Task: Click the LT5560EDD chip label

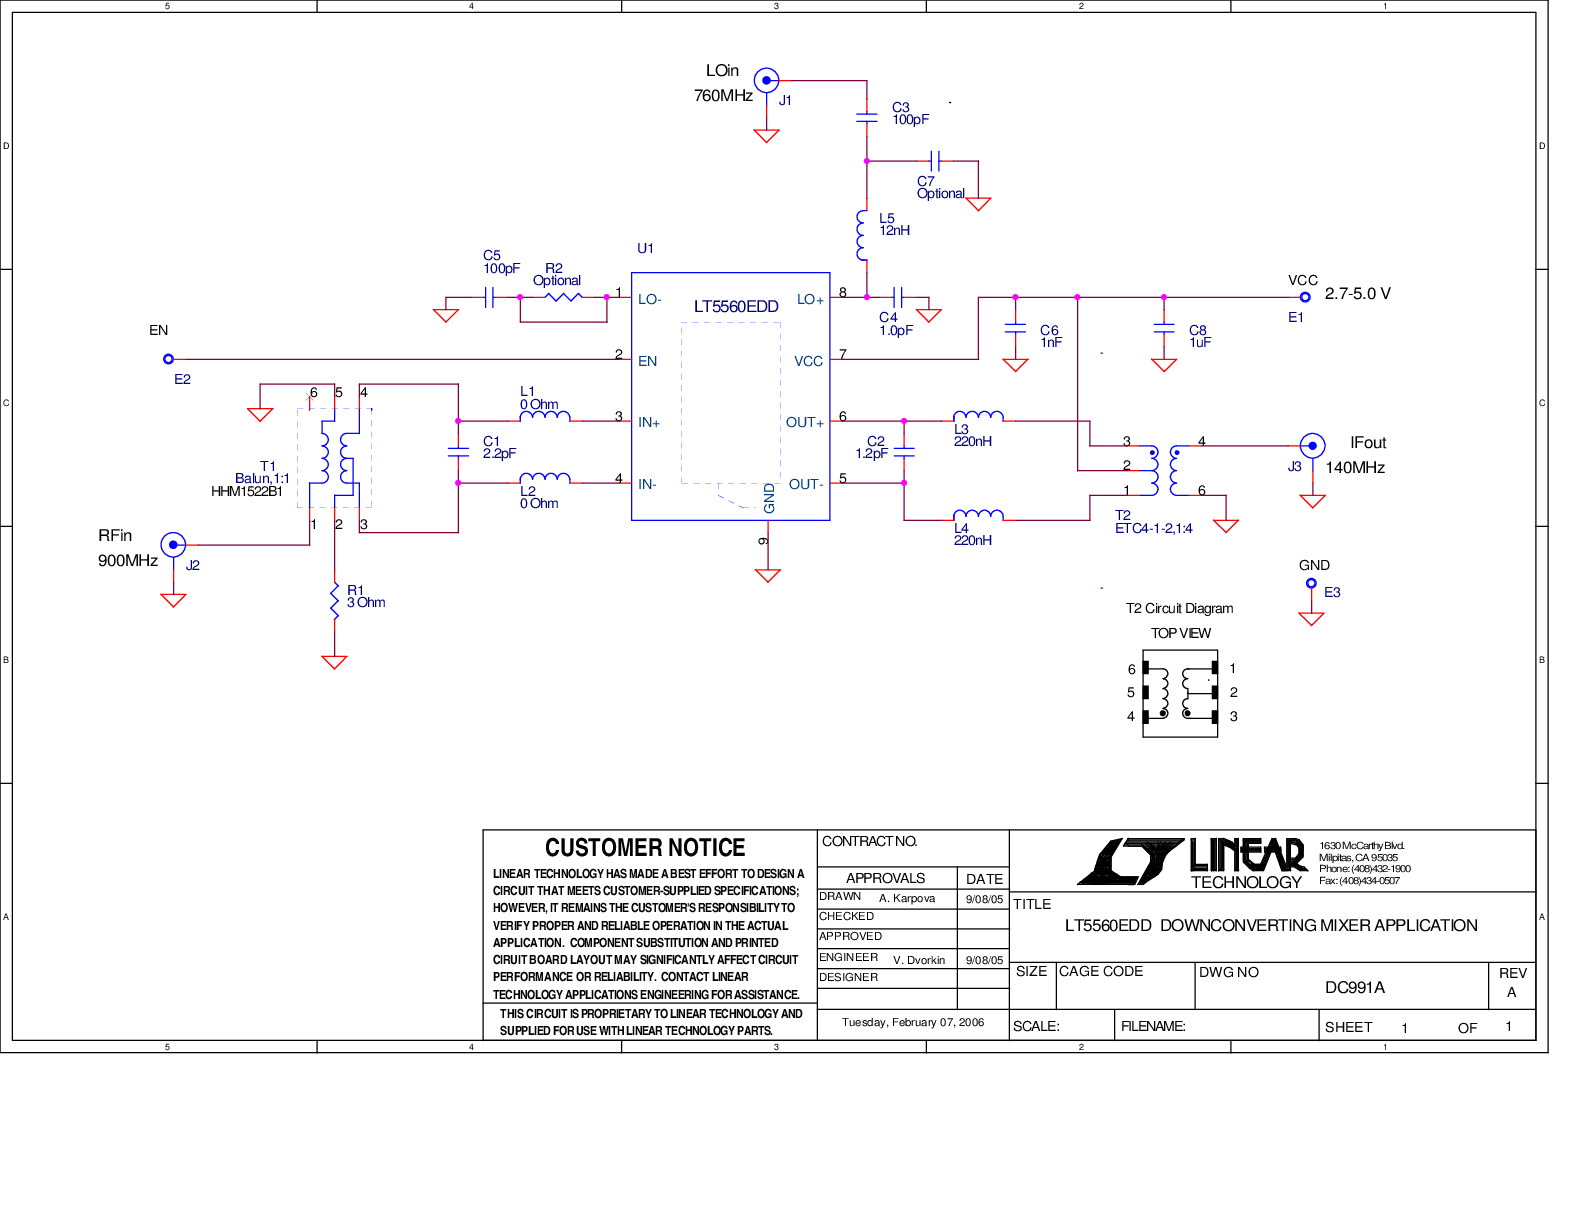Action: (736, 306)
